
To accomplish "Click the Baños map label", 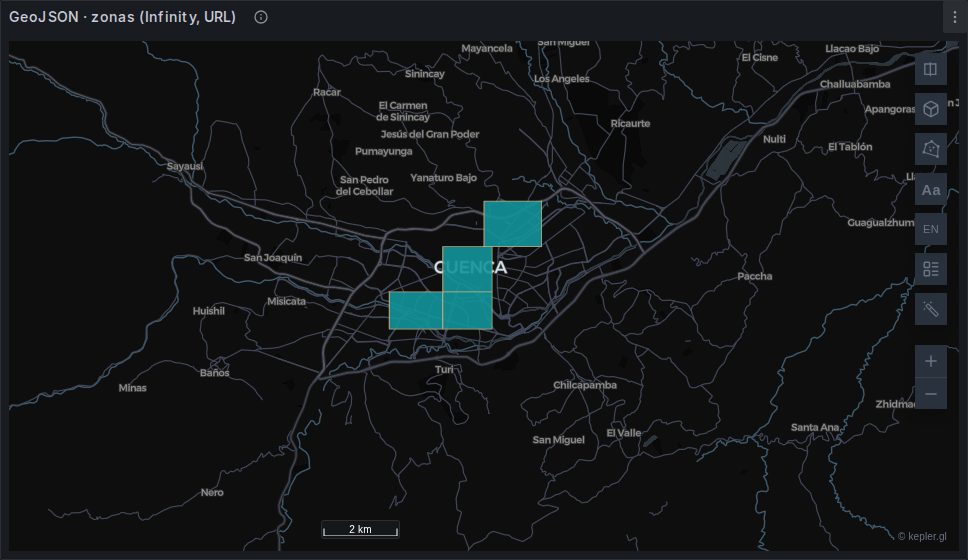I will [214, 373].
